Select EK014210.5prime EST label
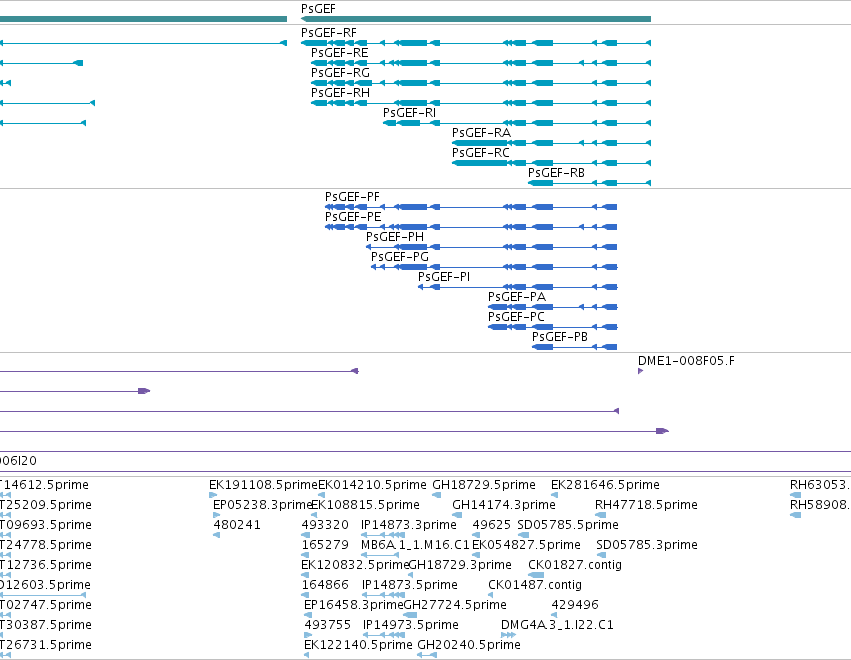This screenshot has height=660, width=851. 372,485
